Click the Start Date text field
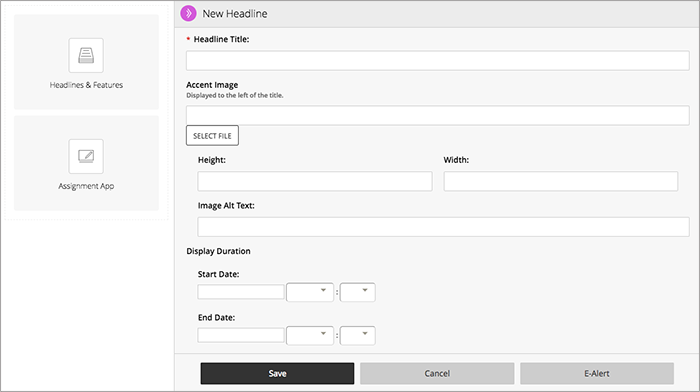 tap(241, 292)
